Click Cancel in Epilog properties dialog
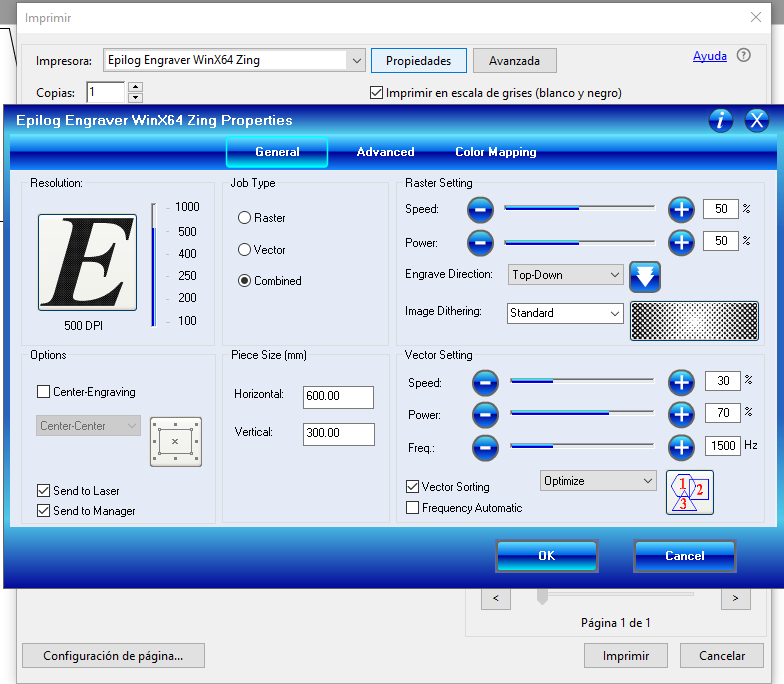 click(684, 556)
